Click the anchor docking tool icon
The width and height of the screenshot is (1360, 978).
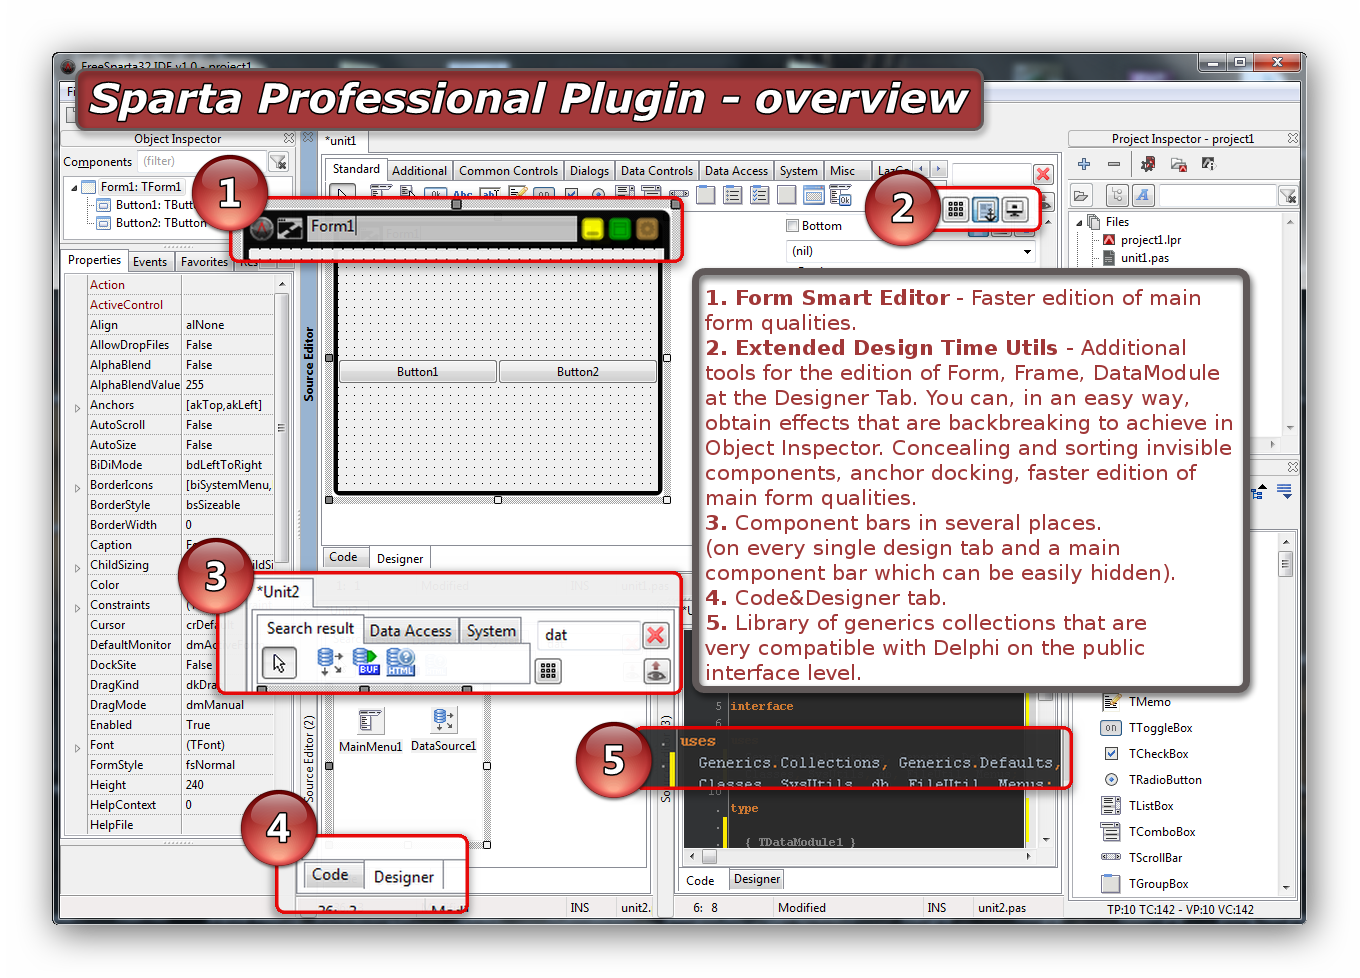986,210
